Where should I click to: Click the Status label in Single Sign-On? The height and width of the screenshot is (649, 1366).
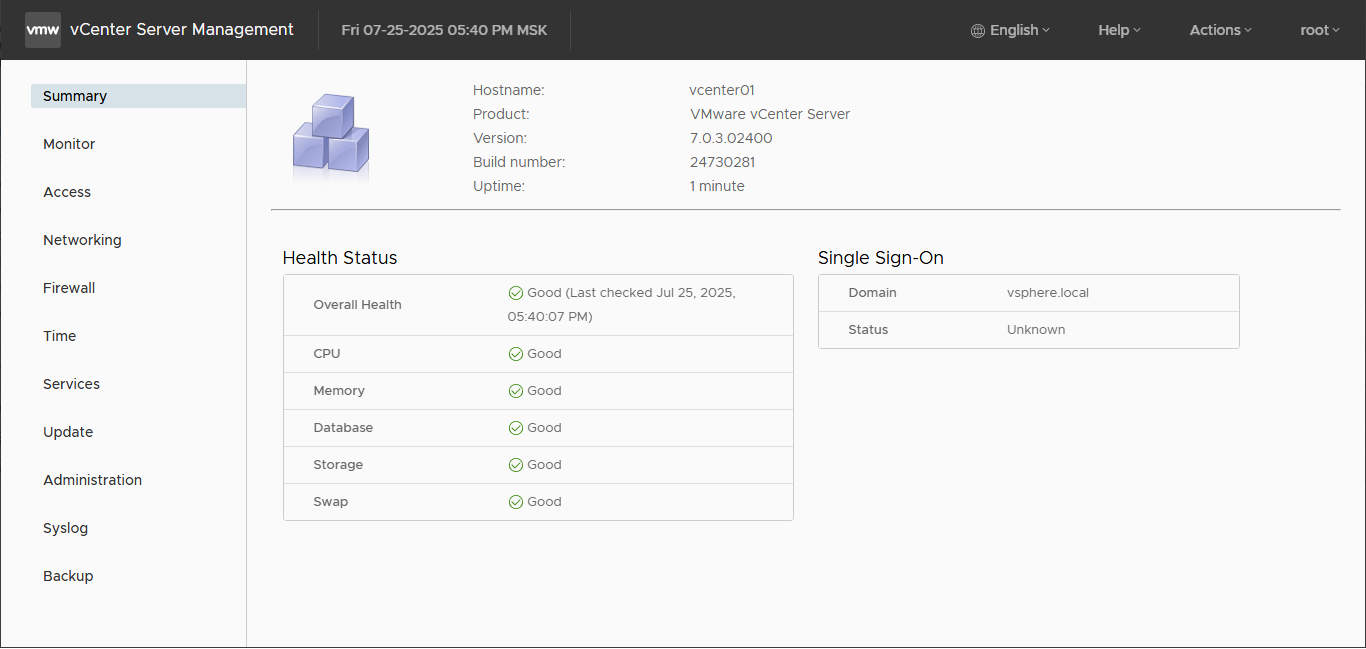point(868,330)
